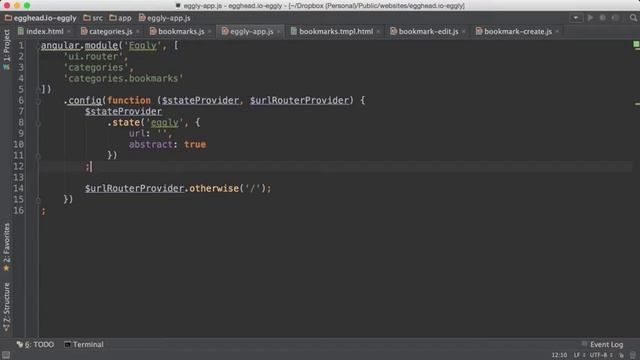Open the Terminal tool window
The height and width of the screenshot is (360, 640).
[84, 344]
